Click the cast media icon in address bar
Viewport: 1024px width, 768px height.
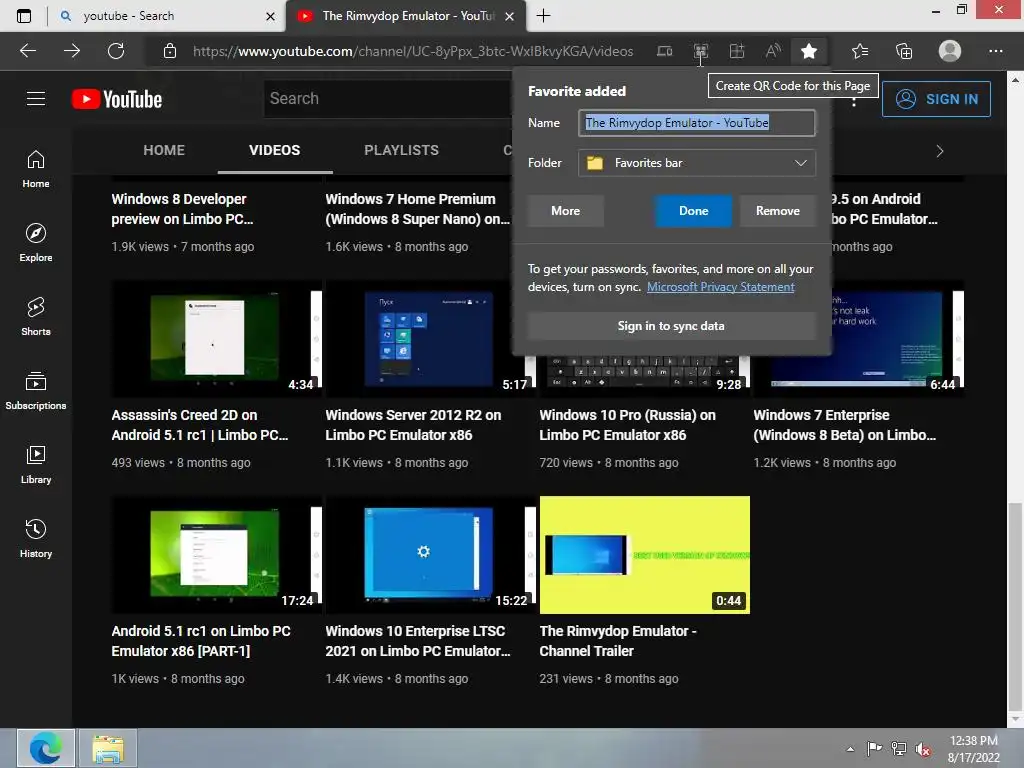(664, 51)
